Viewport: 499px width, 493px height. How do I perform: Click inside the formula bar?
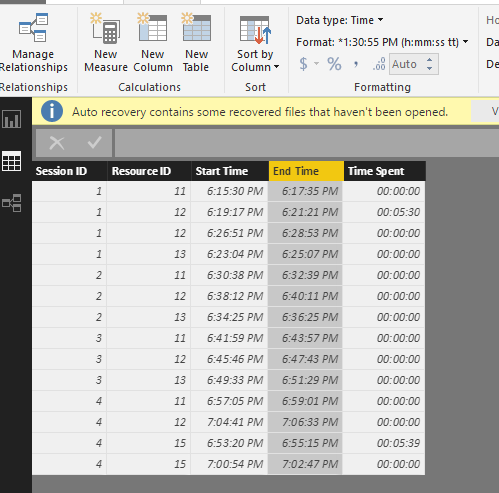pos(307,143)
